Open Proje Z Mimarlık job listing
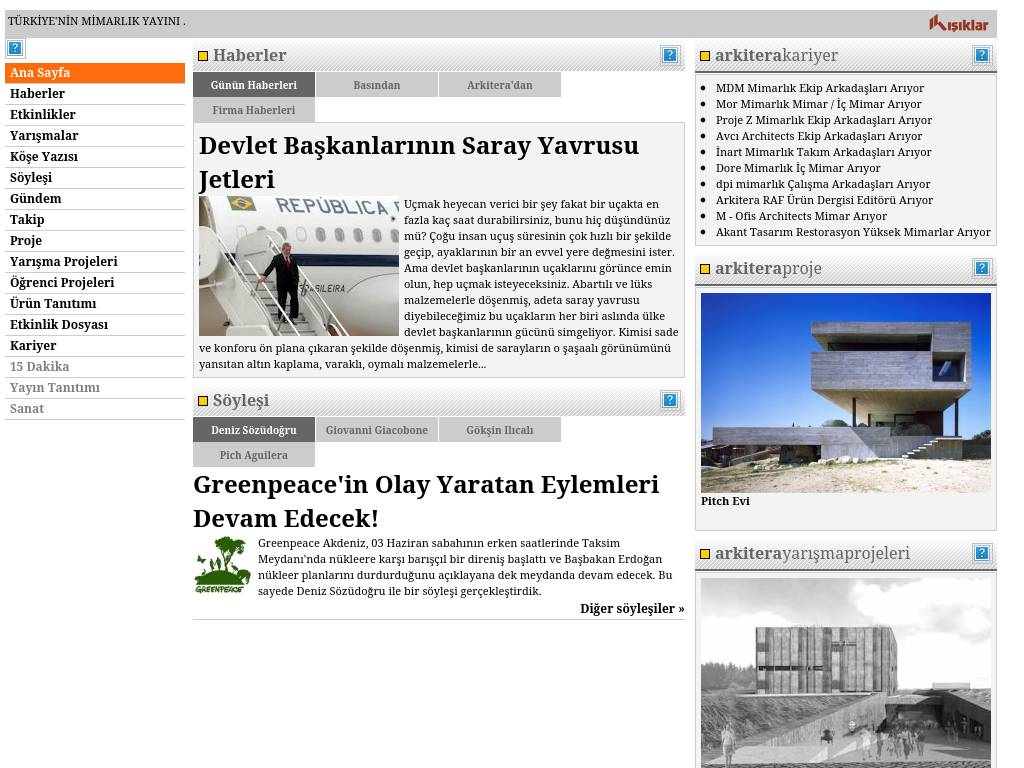The image size is (1024, 768). (x=824, y=120)
